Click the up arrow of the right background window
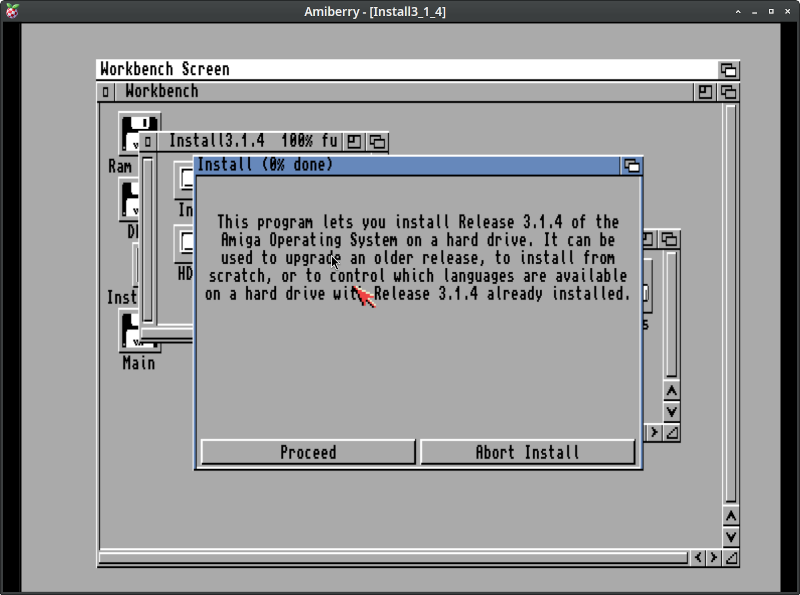 click(x=671, y=391)
